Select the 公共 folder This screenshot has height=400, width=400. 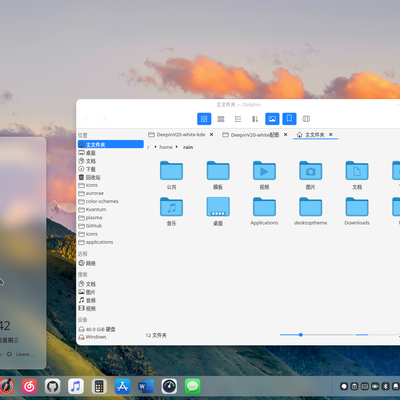(171, 175)
